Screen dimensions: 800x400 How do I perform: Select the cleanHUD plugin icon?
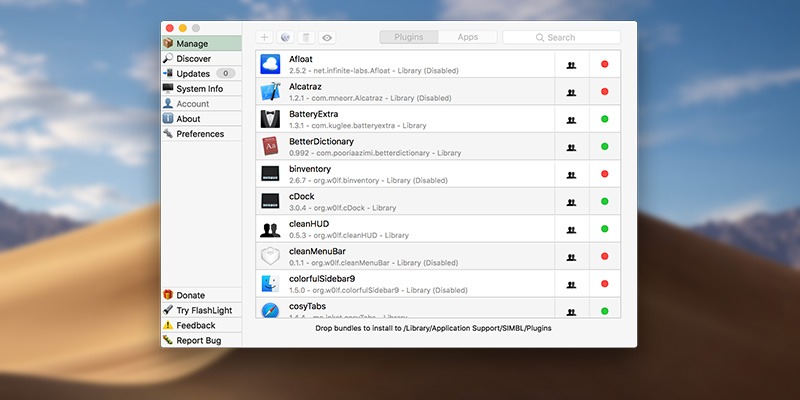pyautogui.click(x=270, y=229)
